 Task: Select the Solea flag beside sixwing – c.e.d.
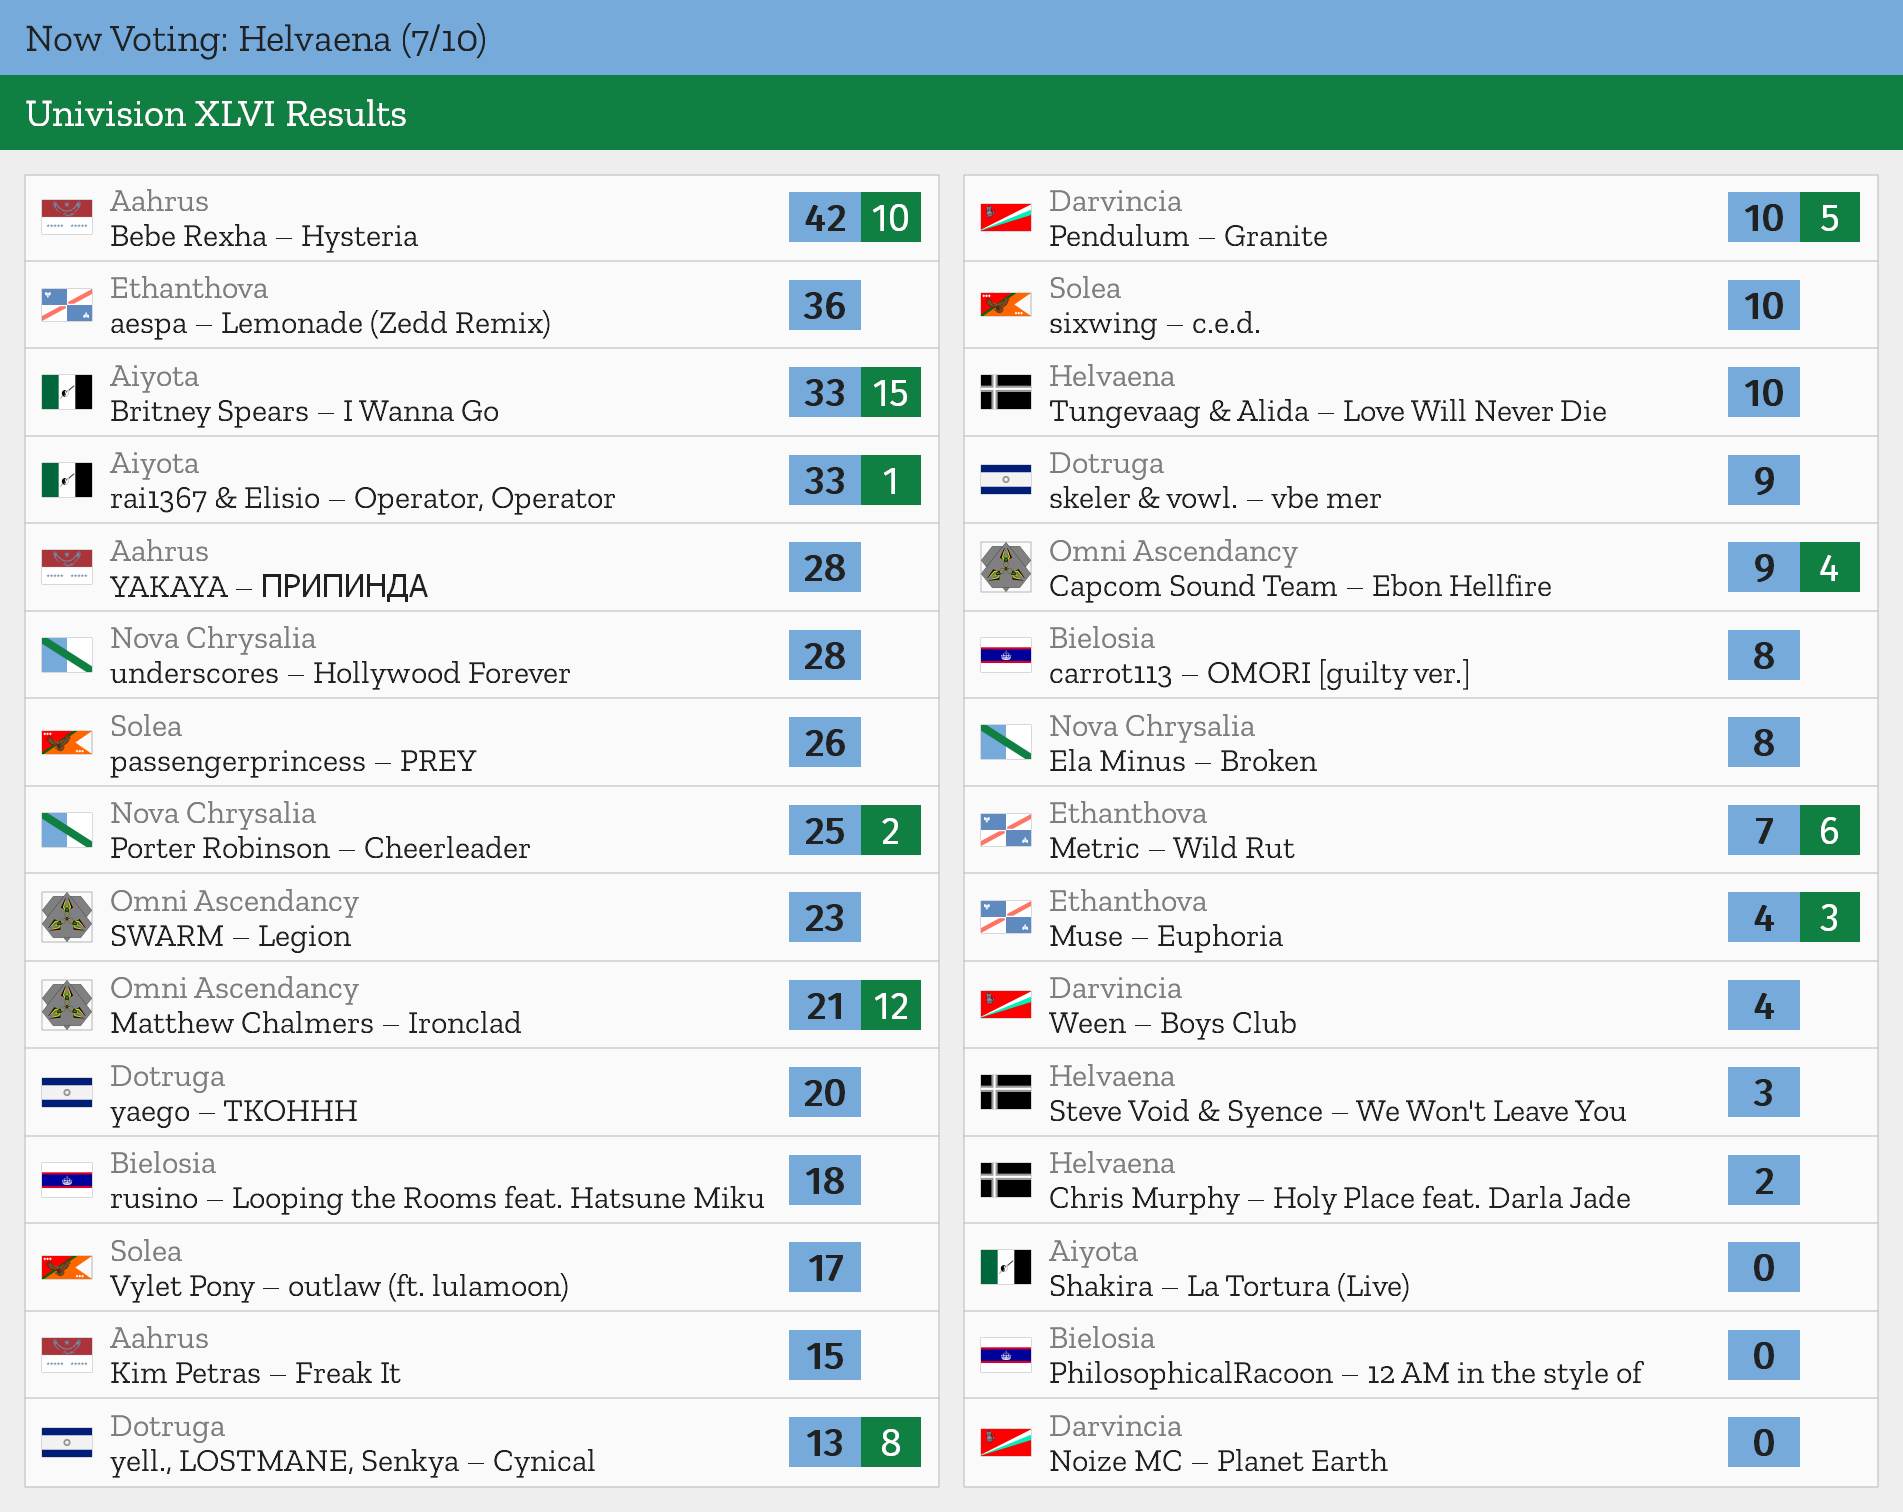coord(1006,305)
